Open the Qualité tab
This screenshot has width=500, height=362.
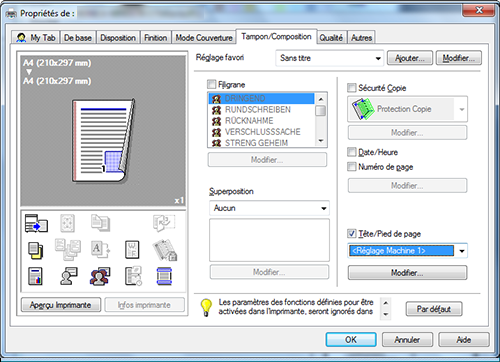[331, 38]
